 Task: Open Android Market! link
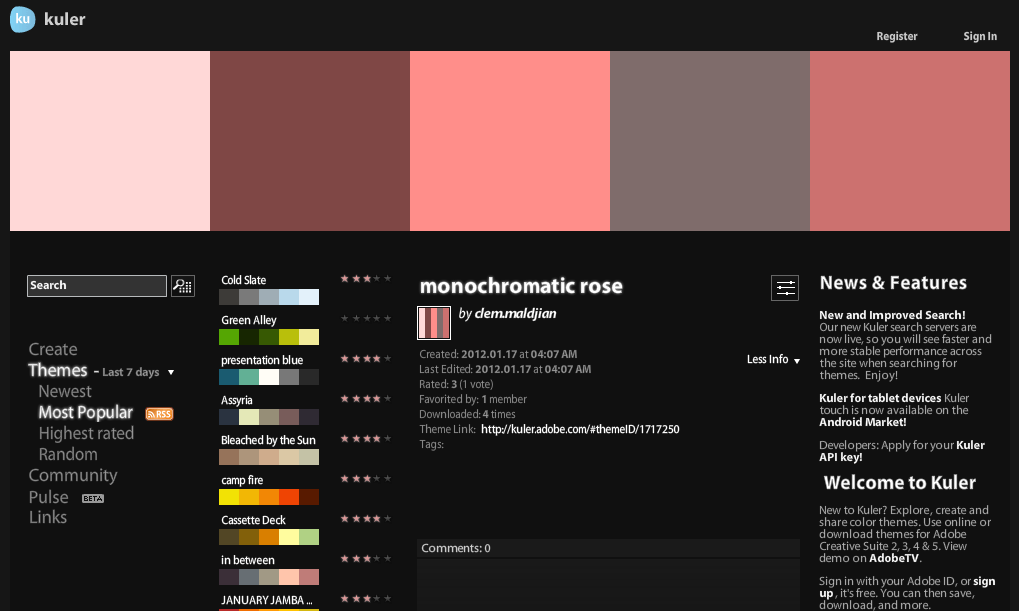click(862, 422)
